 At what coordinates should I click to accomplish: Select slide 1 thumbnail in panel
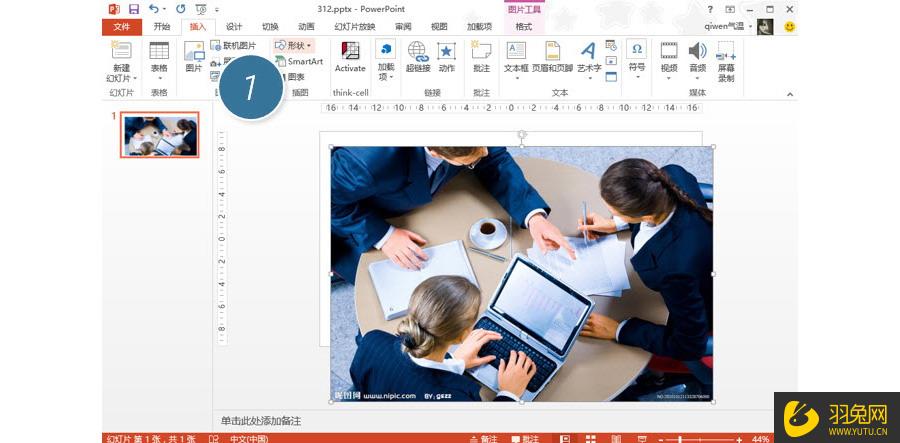click(160, 135)
